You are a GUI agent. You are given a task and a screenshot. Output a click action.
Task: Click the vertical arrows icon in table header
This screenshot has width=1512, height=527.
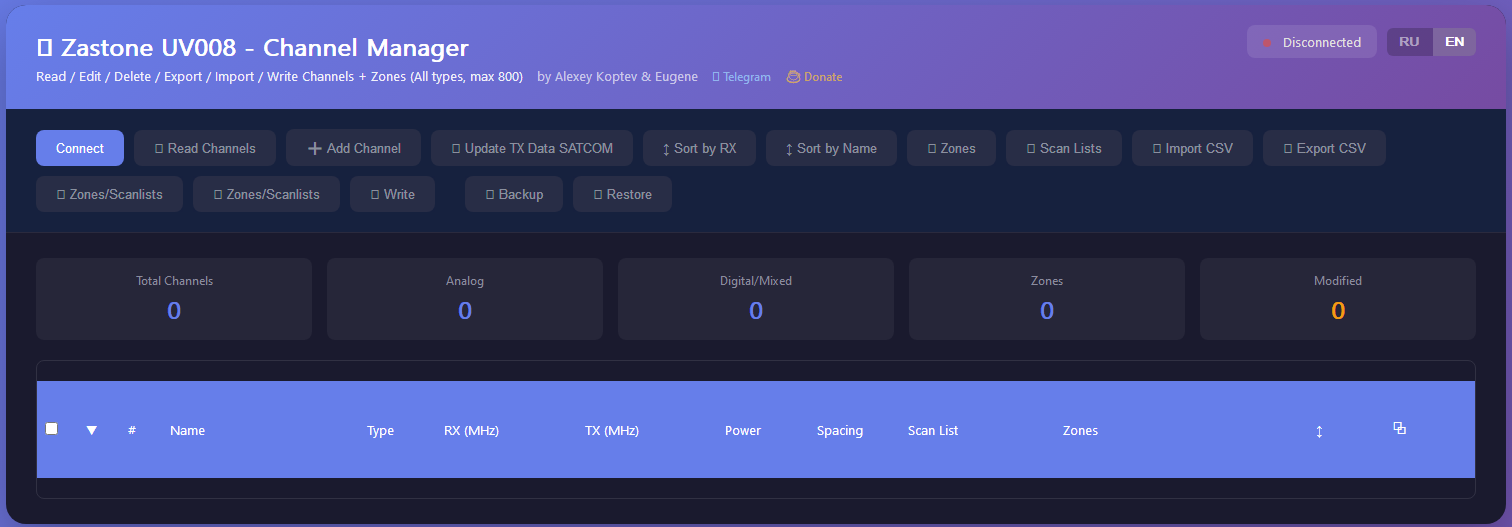[1319, 431]
